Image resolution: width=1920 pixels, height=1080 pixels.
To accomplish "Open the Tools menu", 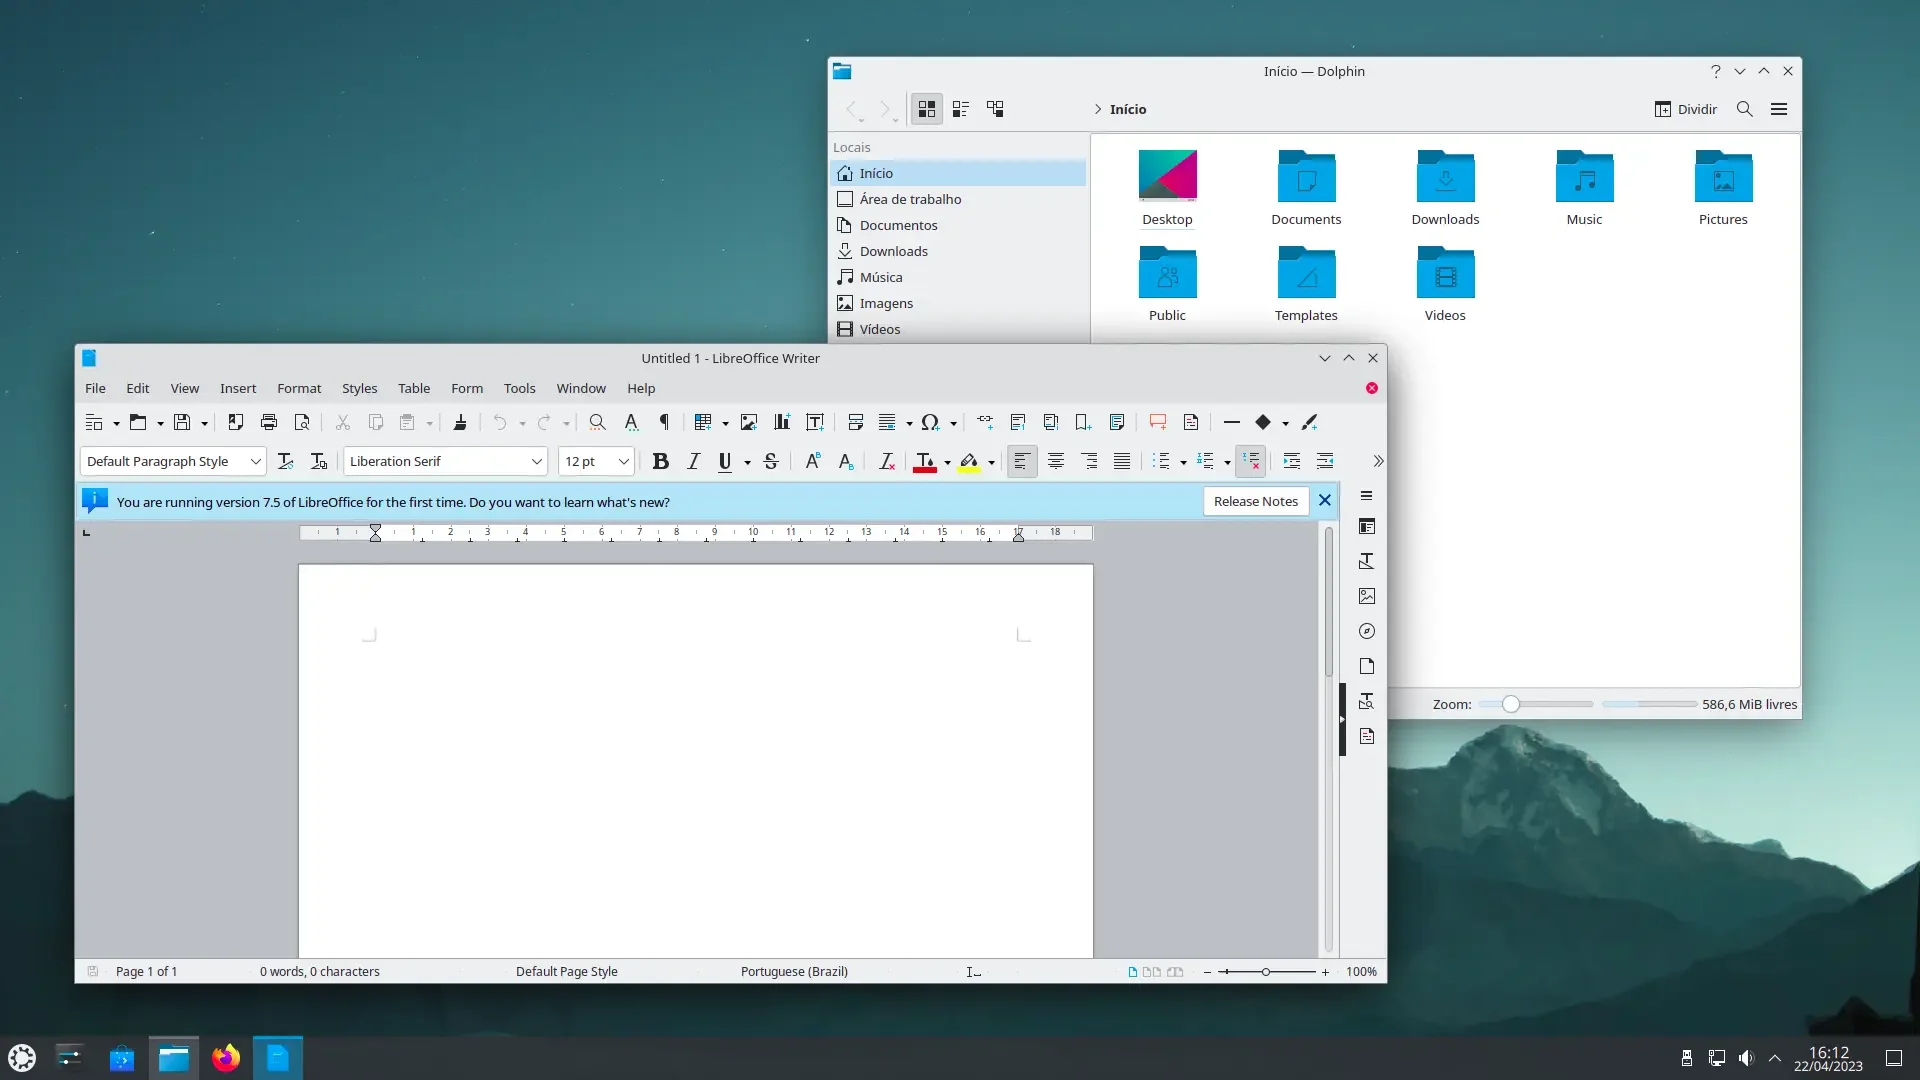I will 519,388.
